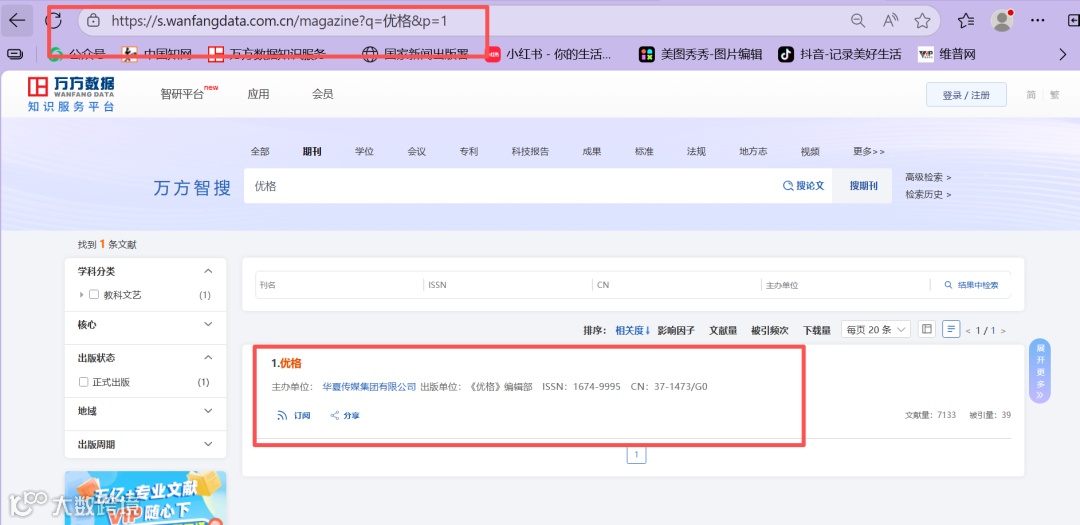Viewport: 1080px width, 525px height.
Task: Switch results to grid view icon
Action: [927, 329]
